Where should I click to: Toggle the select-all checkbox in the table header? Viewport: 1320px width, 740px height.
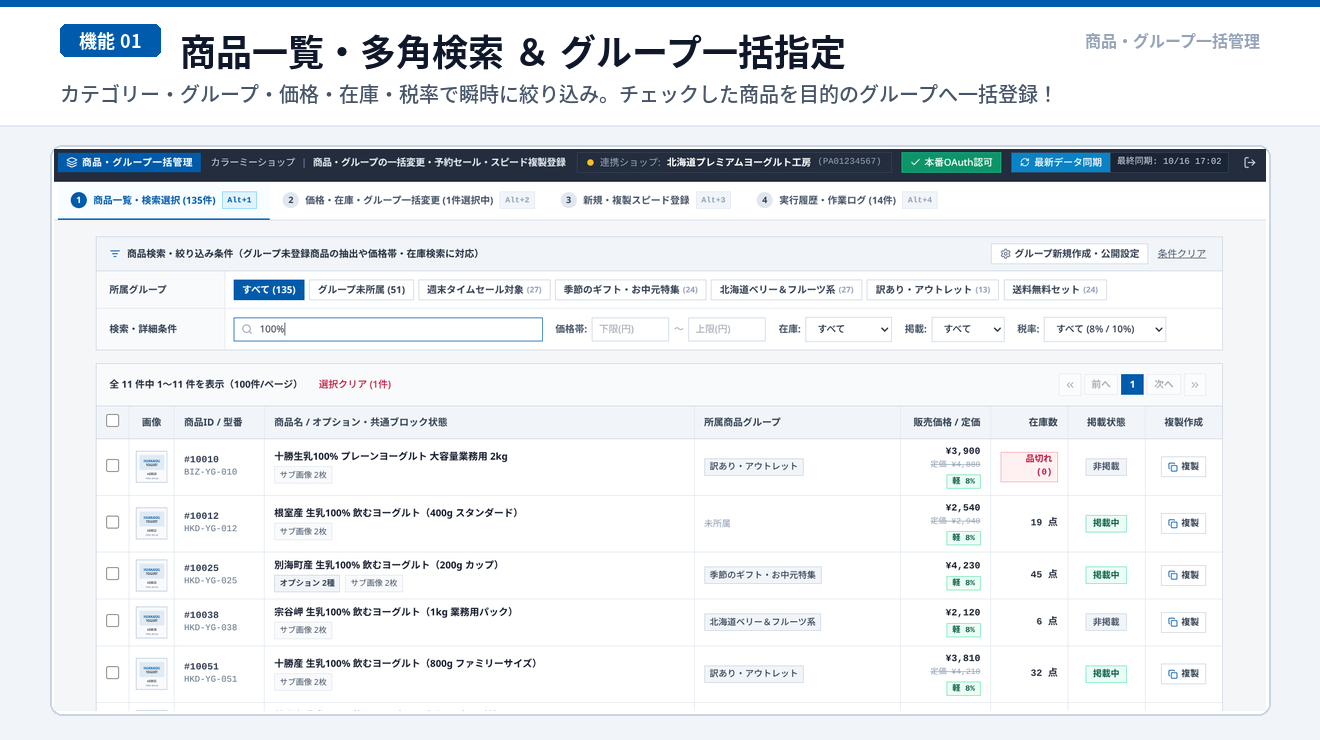coord(113,421)
